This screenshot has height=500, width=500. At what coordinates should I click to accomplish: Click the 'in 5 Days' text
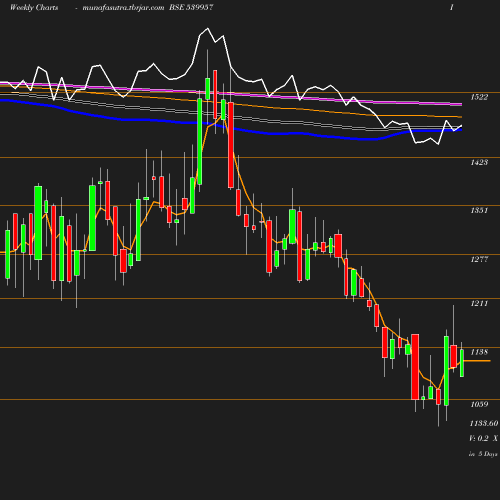[483, 454]
